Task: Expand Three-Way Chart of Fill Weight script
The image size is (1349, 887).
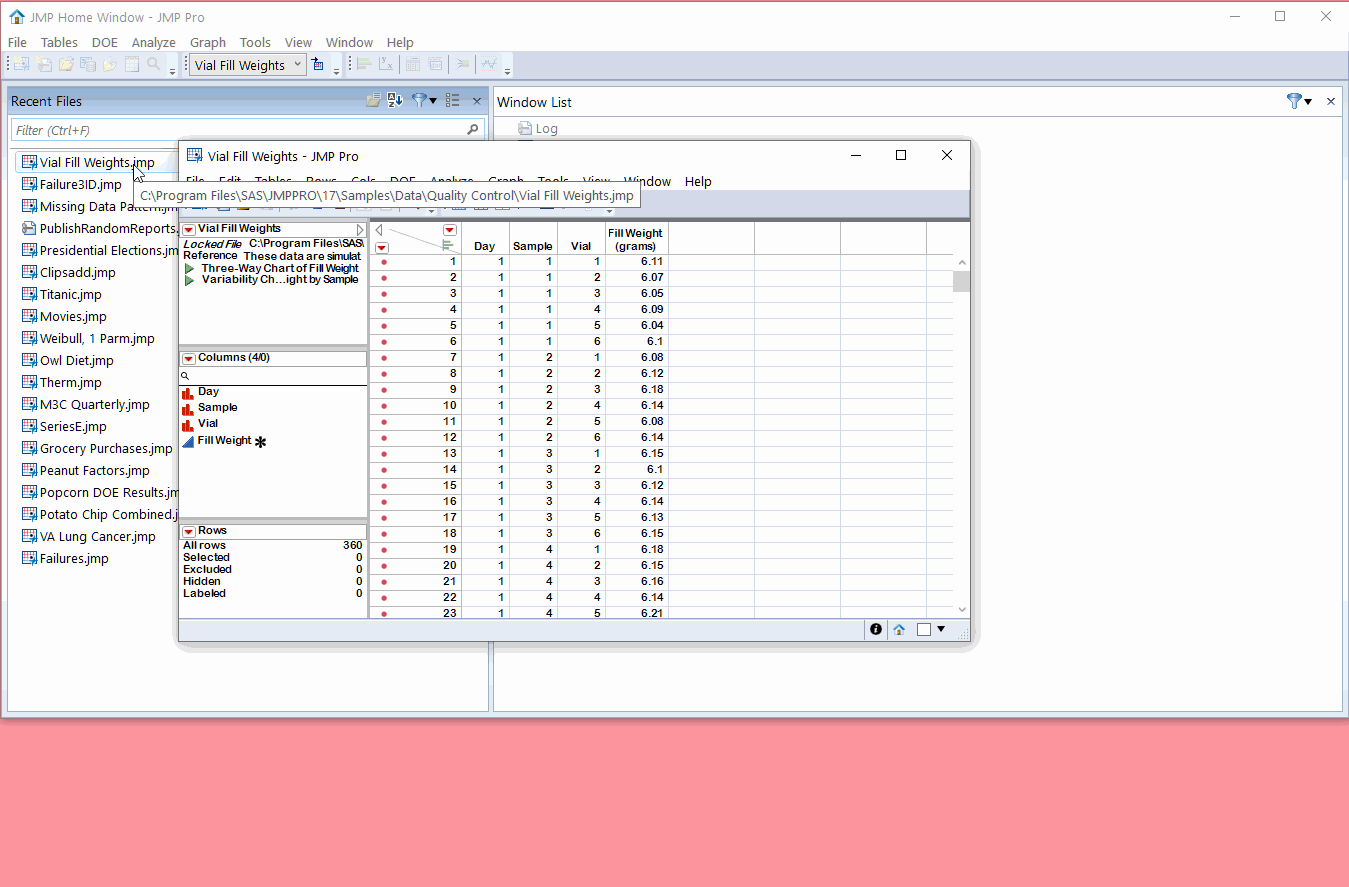Action: tap(190, 268)
